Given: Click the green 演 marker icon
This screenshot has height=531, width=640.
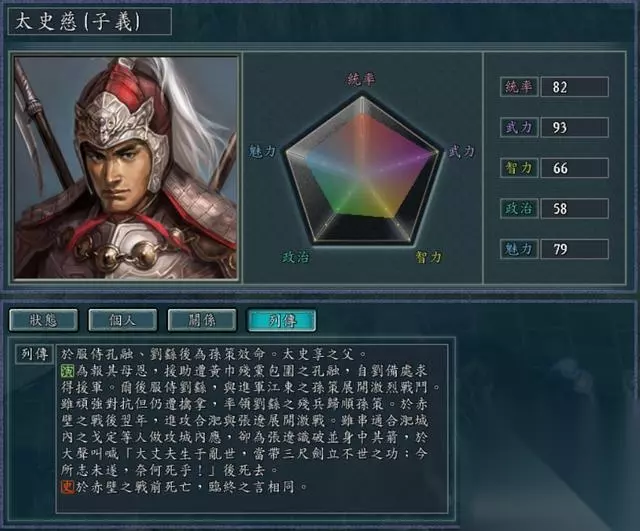Looking at the screenshot, I should click(x=67, y=371).
